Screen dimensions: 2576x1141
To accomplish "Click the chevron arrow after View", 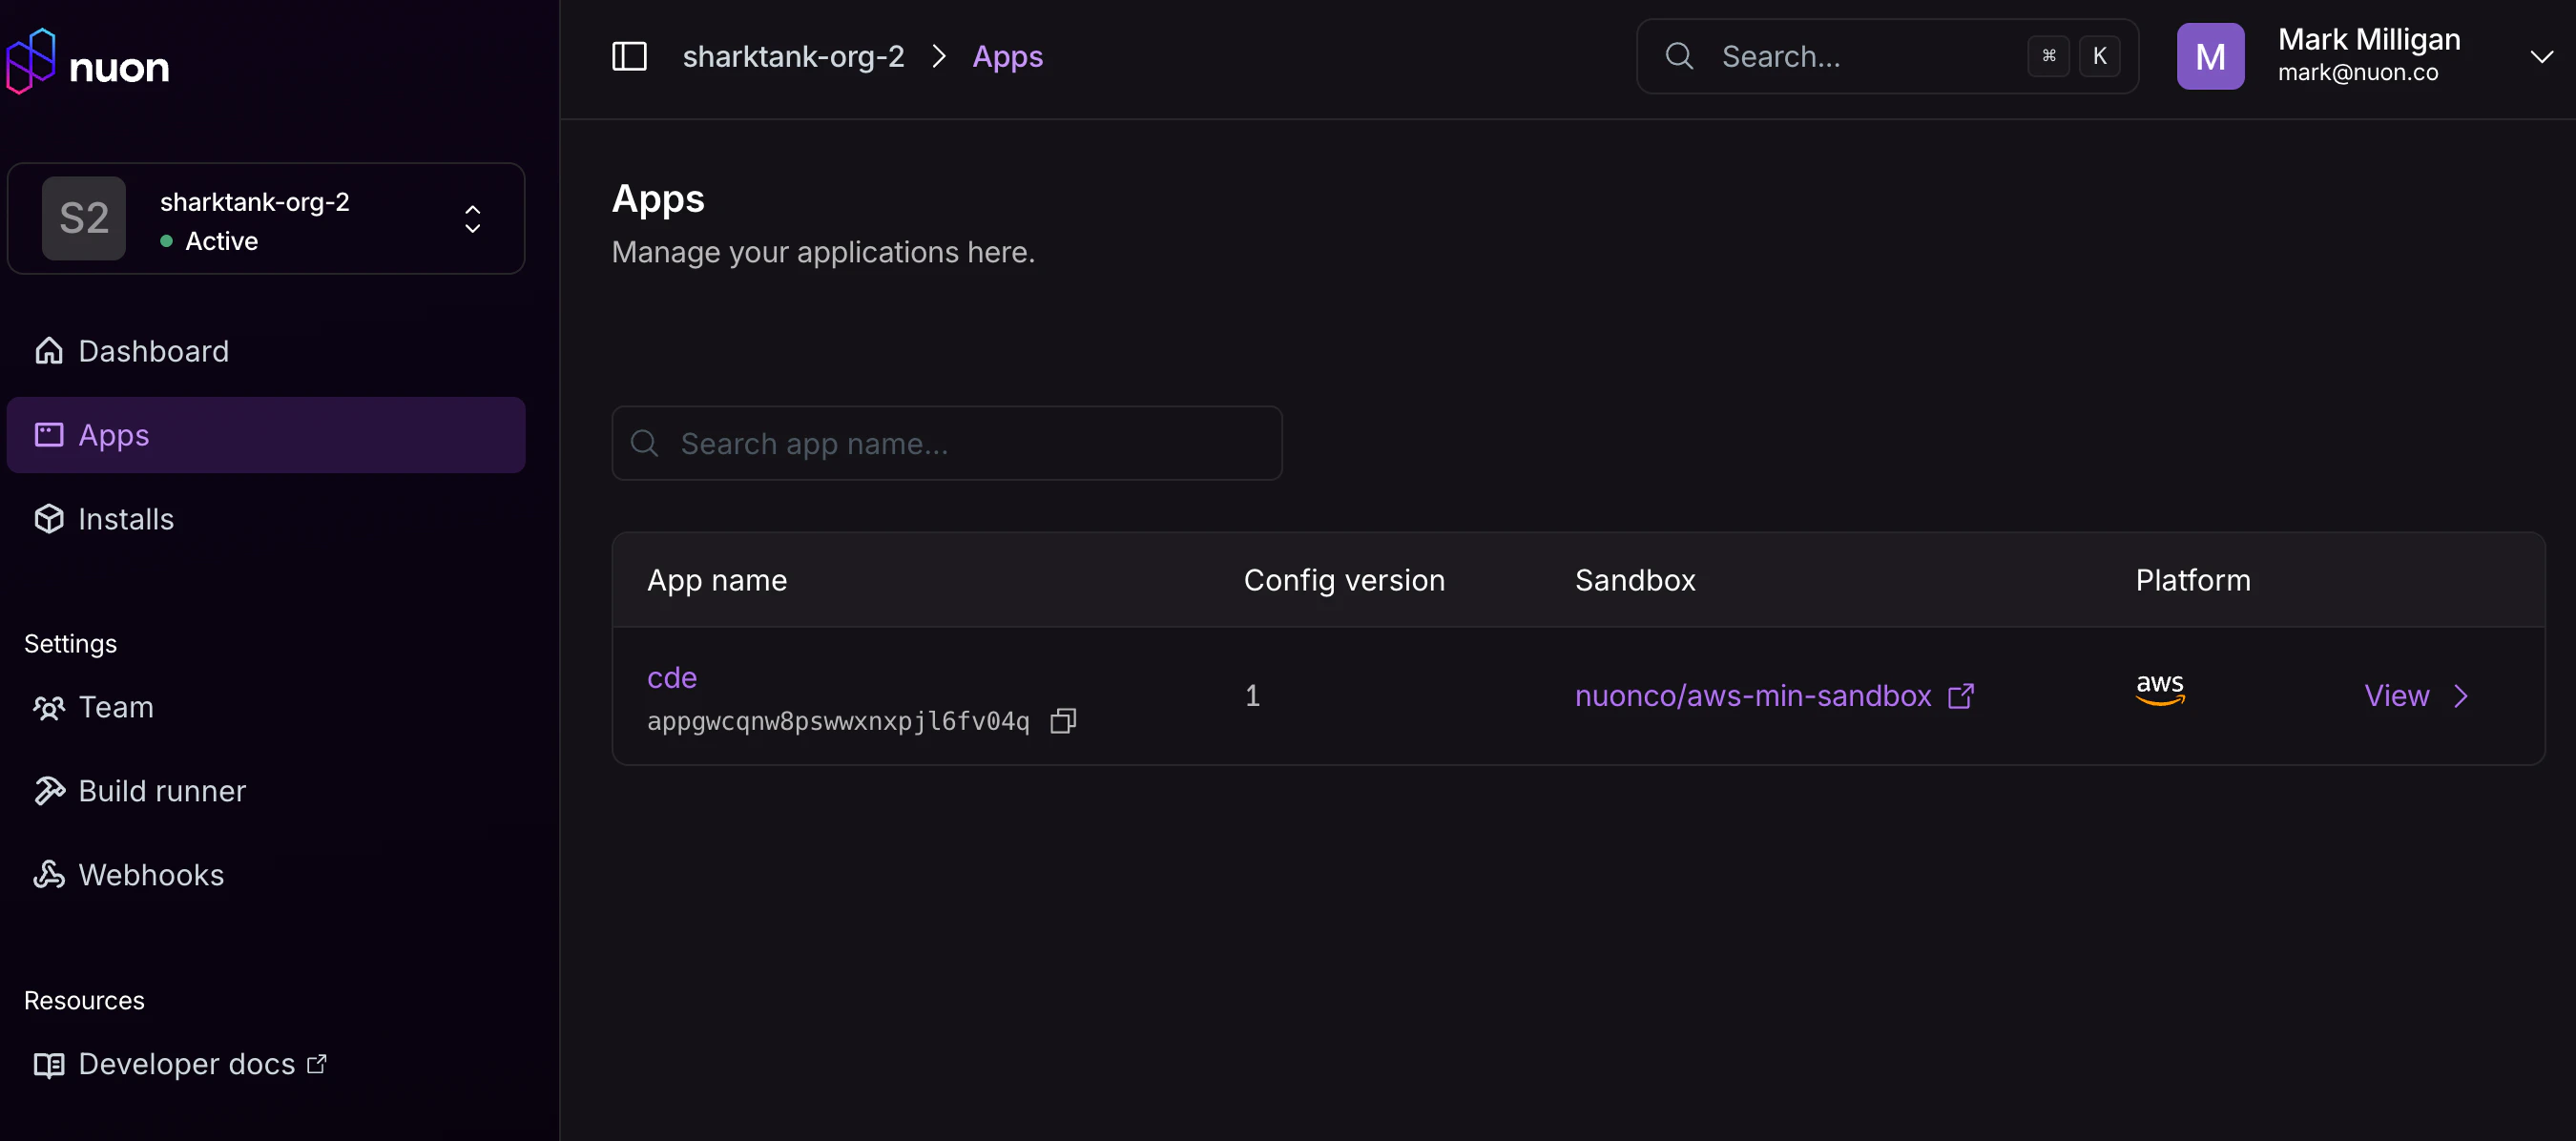I will [x=2461, y=696].
